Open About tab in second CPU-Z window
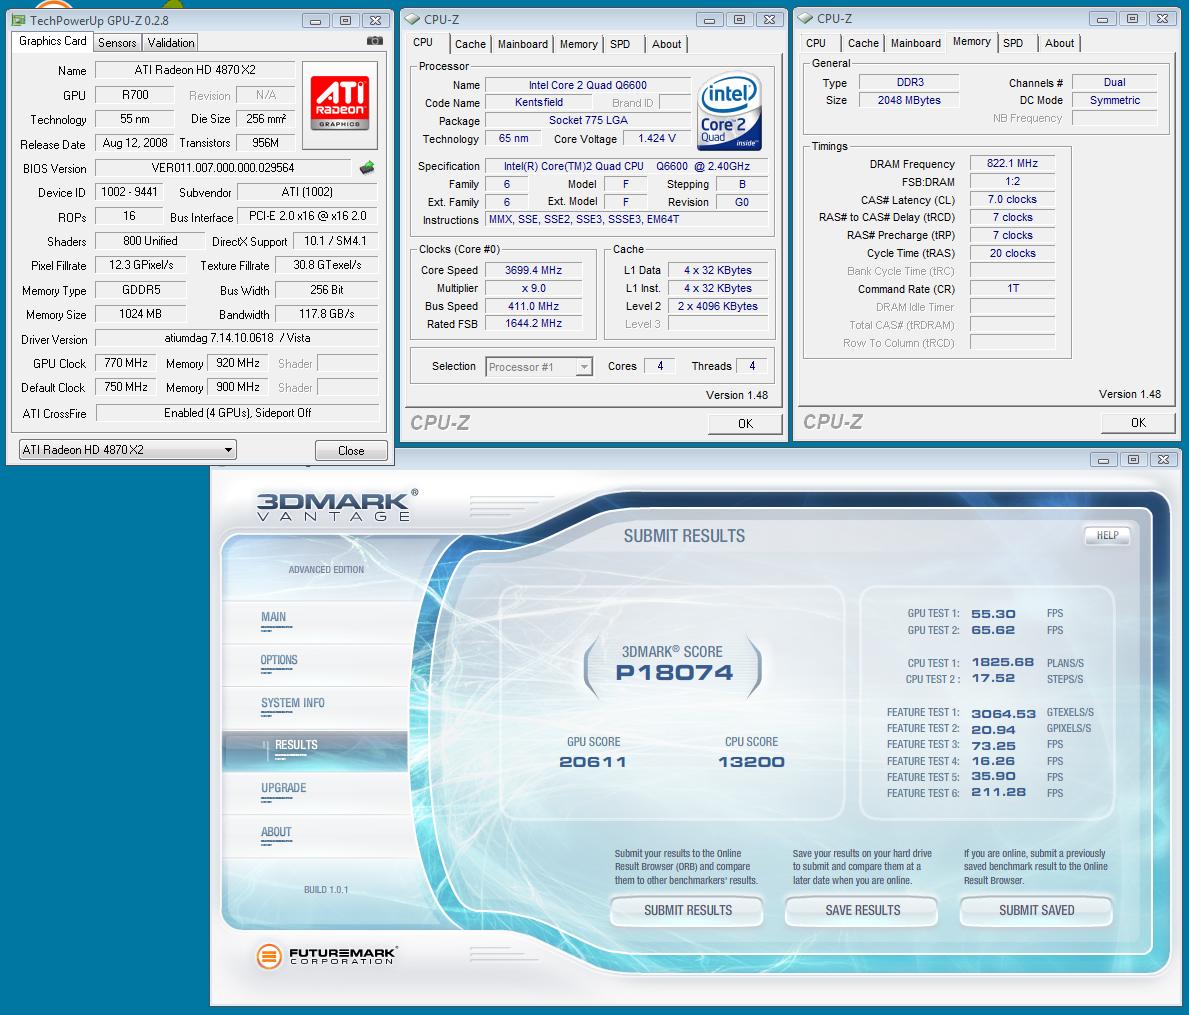The height and width of the screenshot is (1015, 1189). pyautogui.click(x=1059, y=43)
